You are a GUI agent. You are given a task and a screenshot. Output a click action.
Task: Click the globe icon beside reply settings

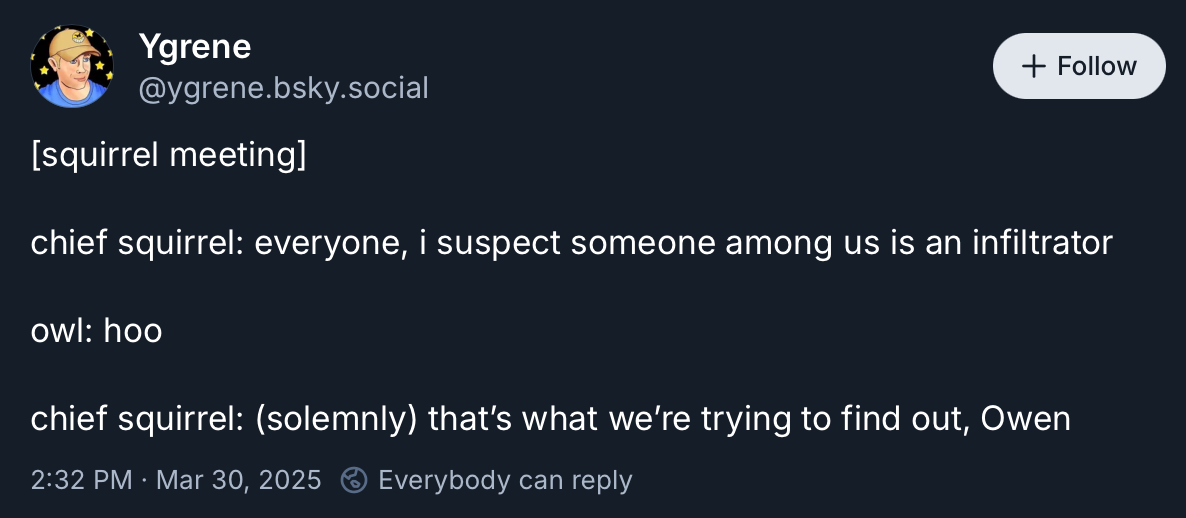coord(354,480)
